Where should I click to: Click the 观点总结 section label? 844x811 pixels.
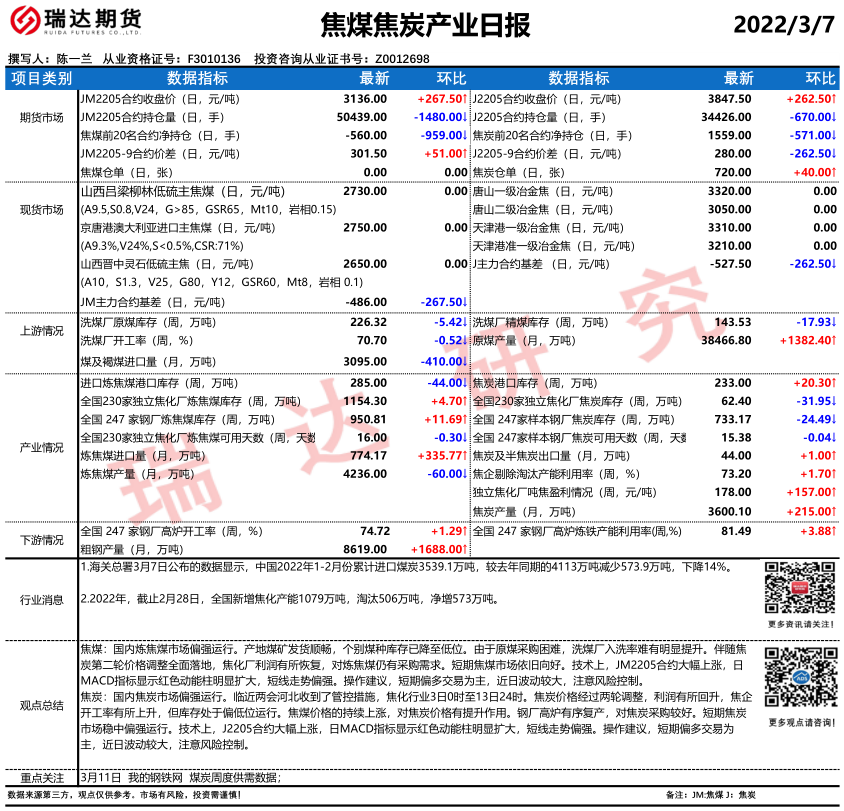tap(41, 704)
